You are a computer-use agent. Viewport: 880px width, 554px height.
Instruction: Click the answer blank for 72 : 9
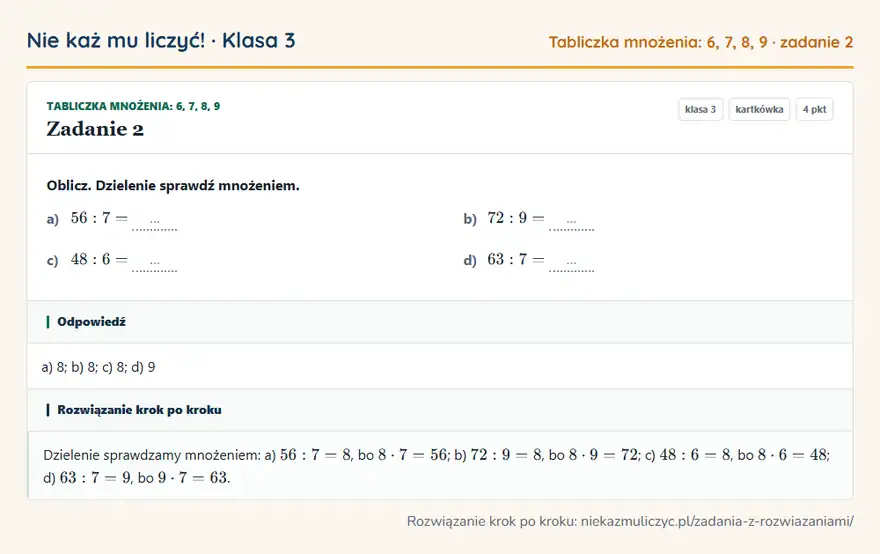click(x=571, y=222)
